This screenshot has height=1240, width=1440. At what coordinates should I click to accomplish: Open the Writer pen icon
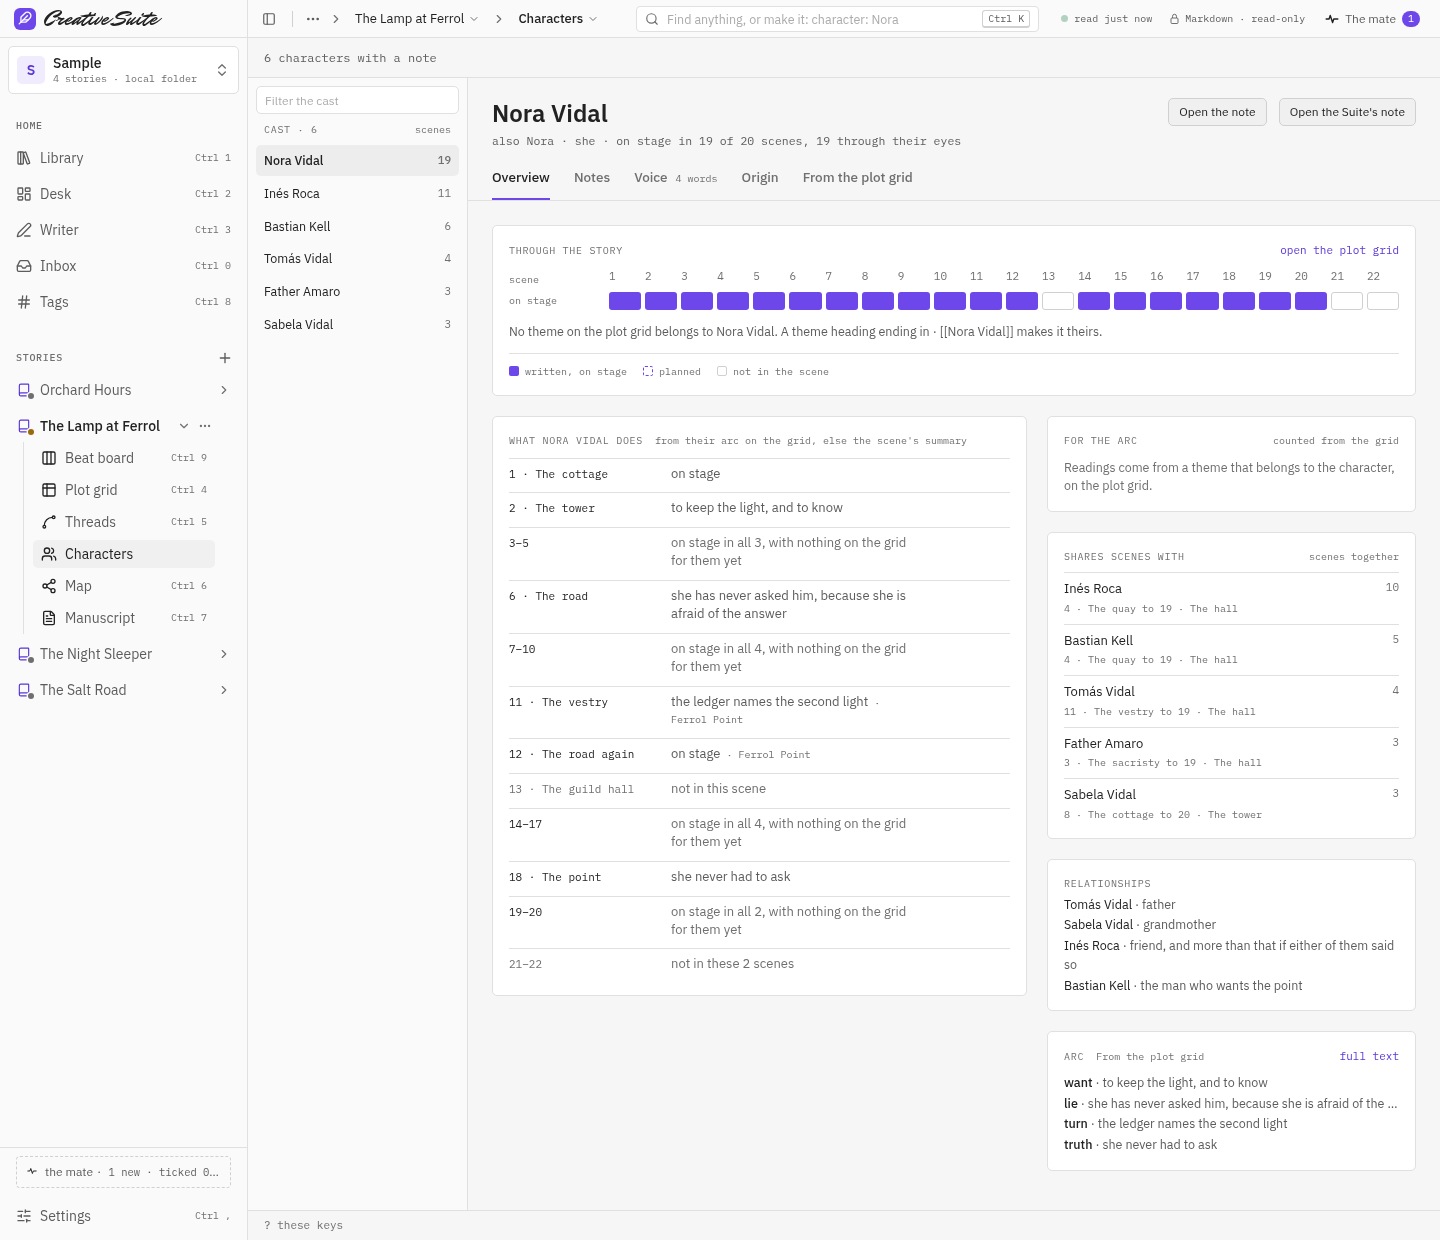click(x=24, y=230)
